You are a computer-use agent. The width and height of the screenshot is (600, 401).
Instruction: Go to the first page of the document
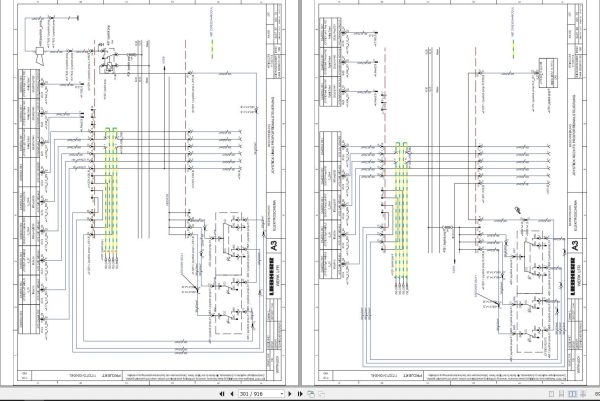coord(222,394)
